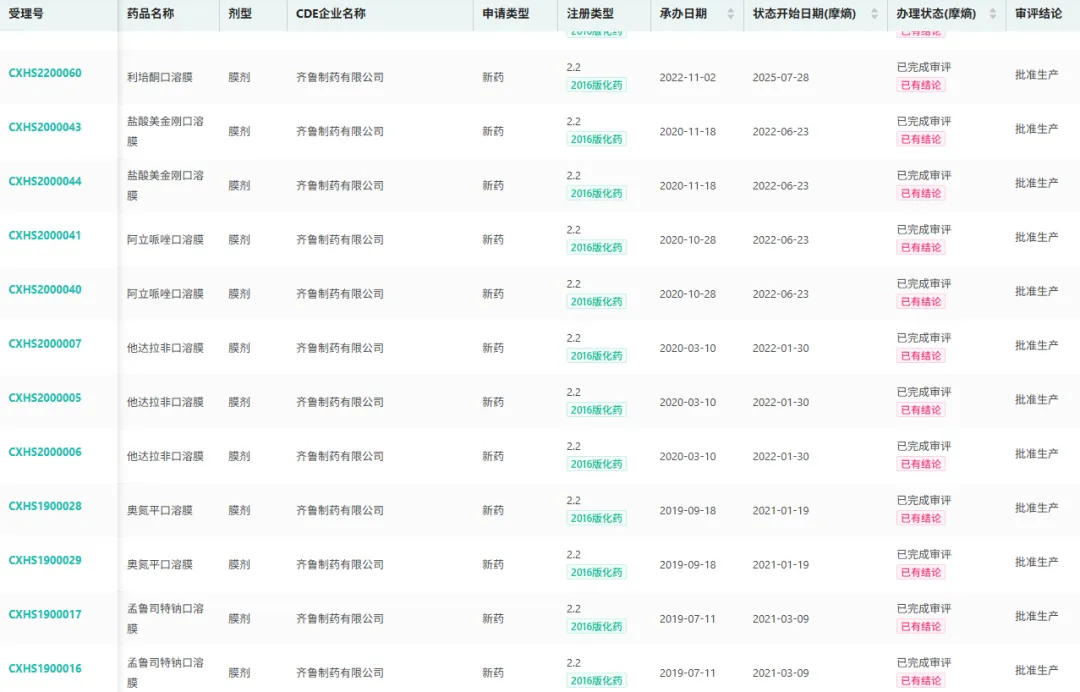The height and width of the screenshot is (692, 1080).
Task: Click sort arrows beside 状态开始日期(摩熵) header
Action: pos(875,14)
